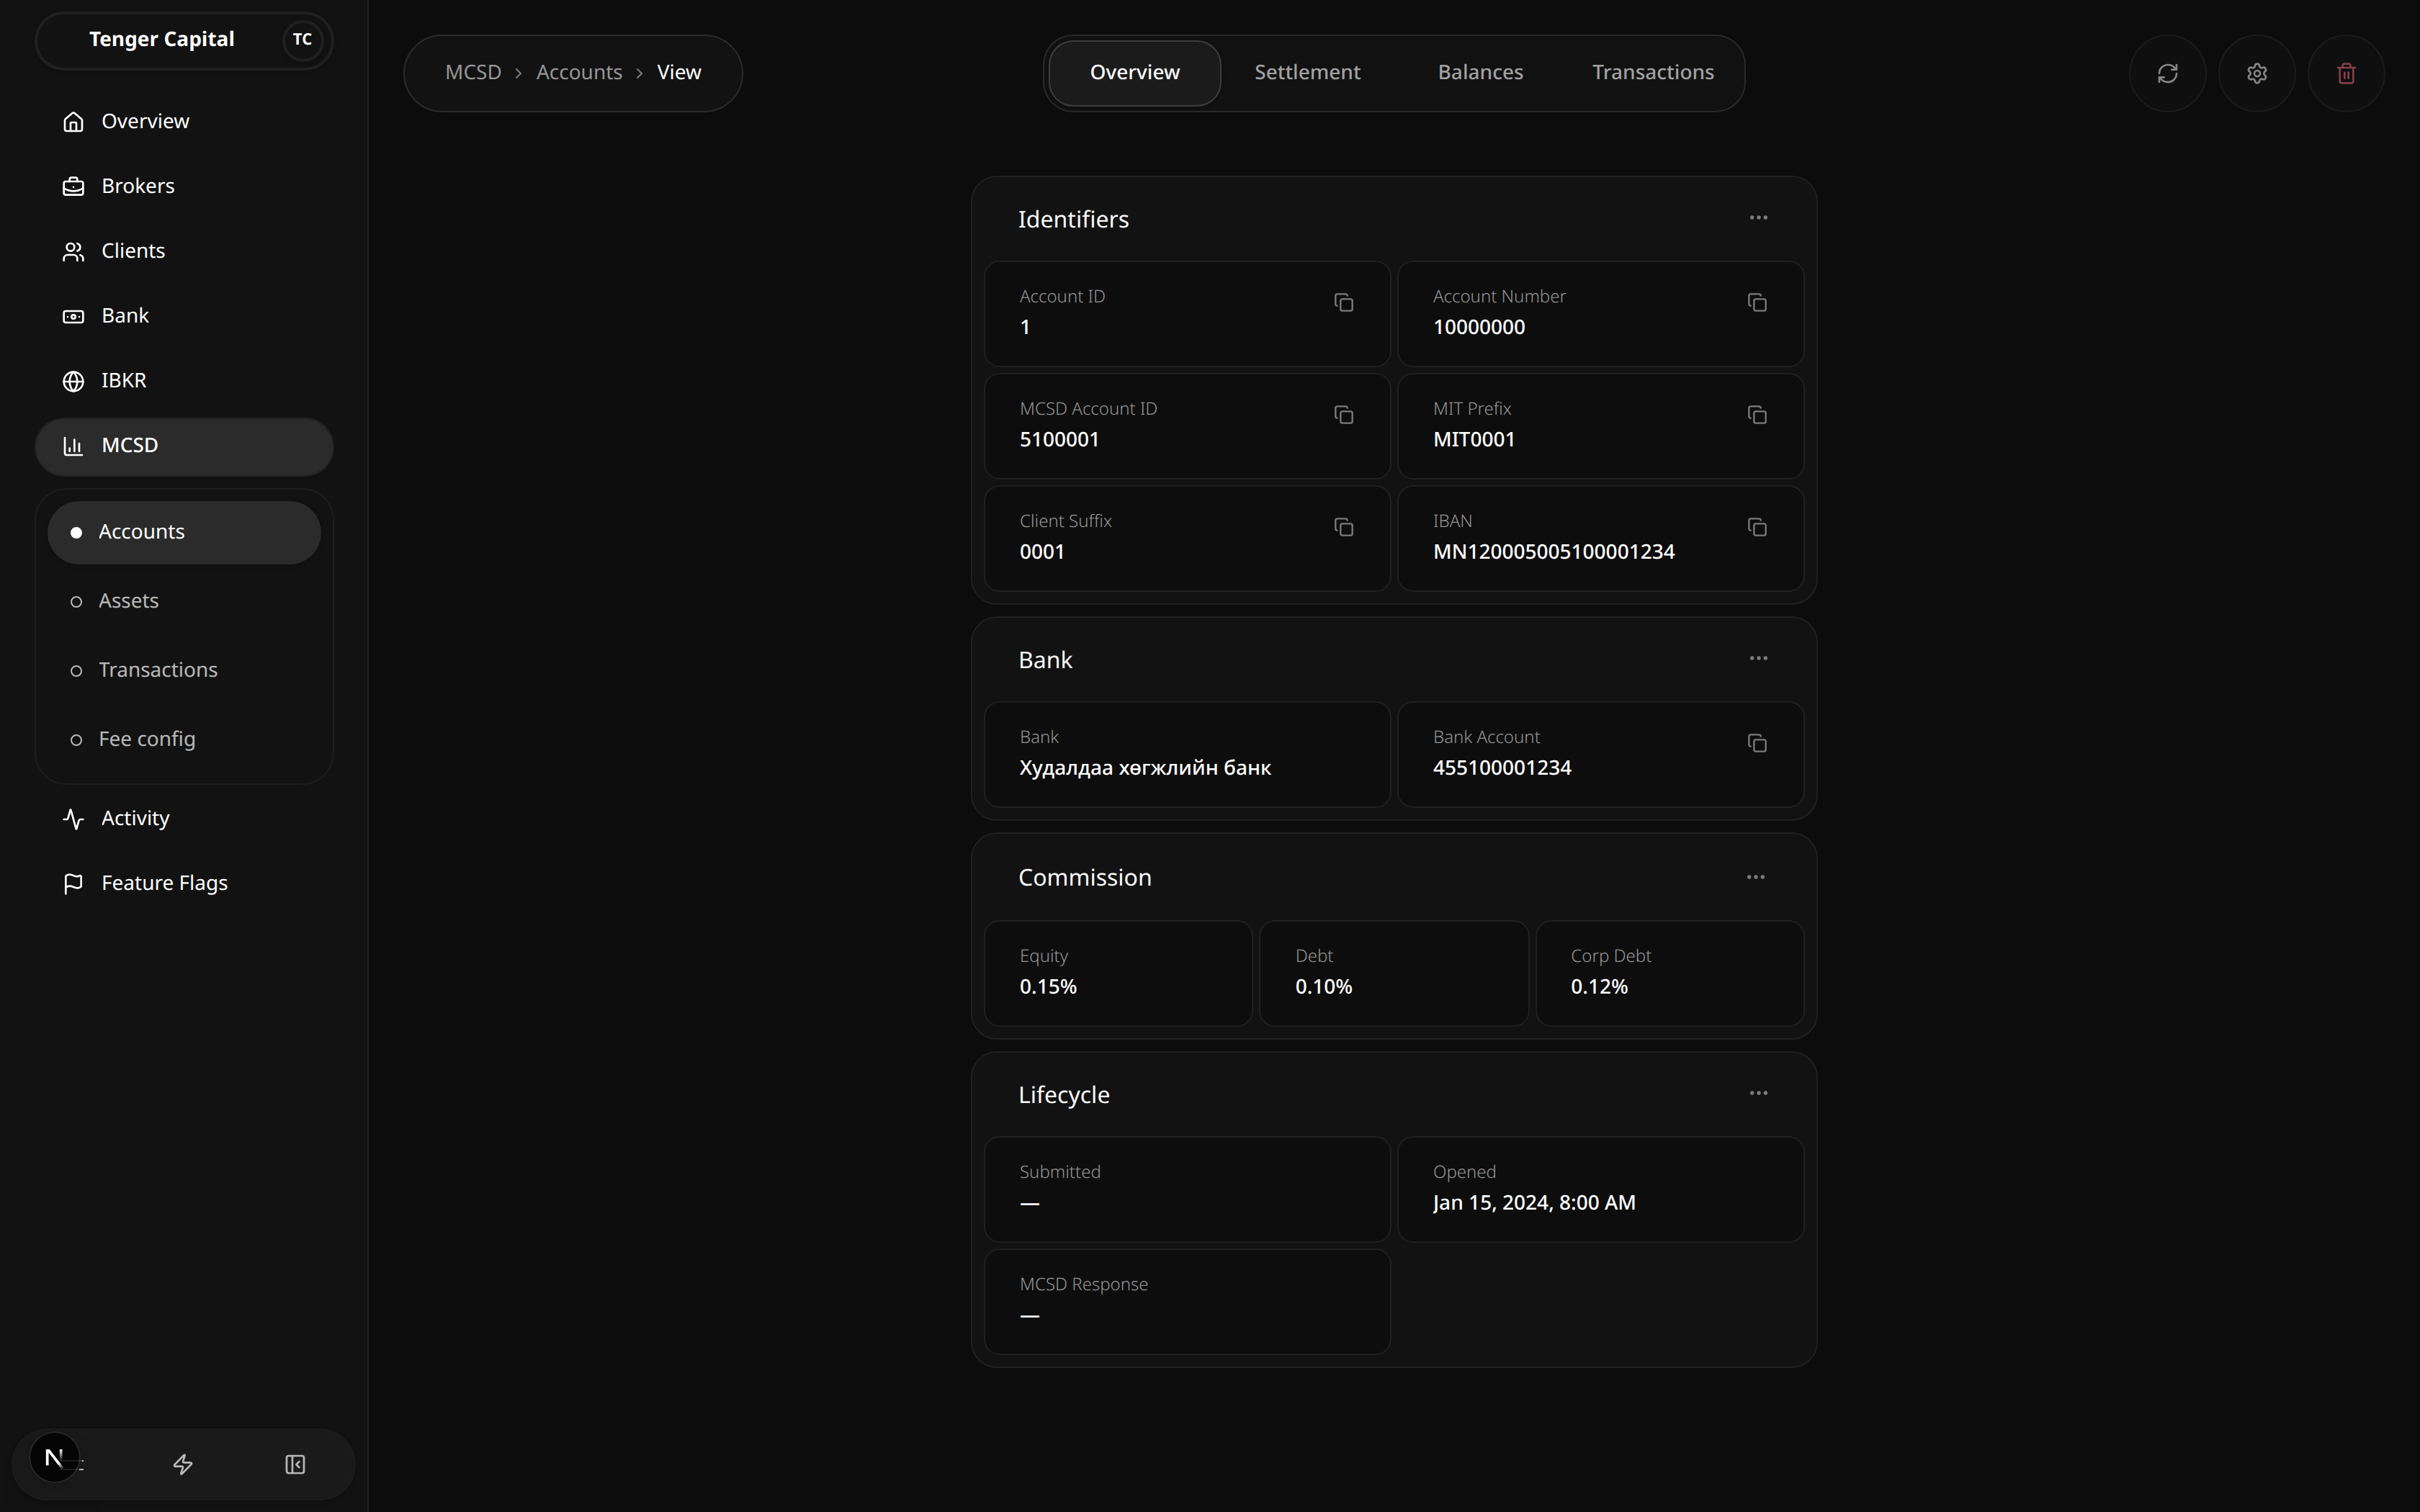Image resolution: width=2420 pixels, height=1512 pixels.
Task: Open Bank in the sidebar
Action: (x=184, y=316)
